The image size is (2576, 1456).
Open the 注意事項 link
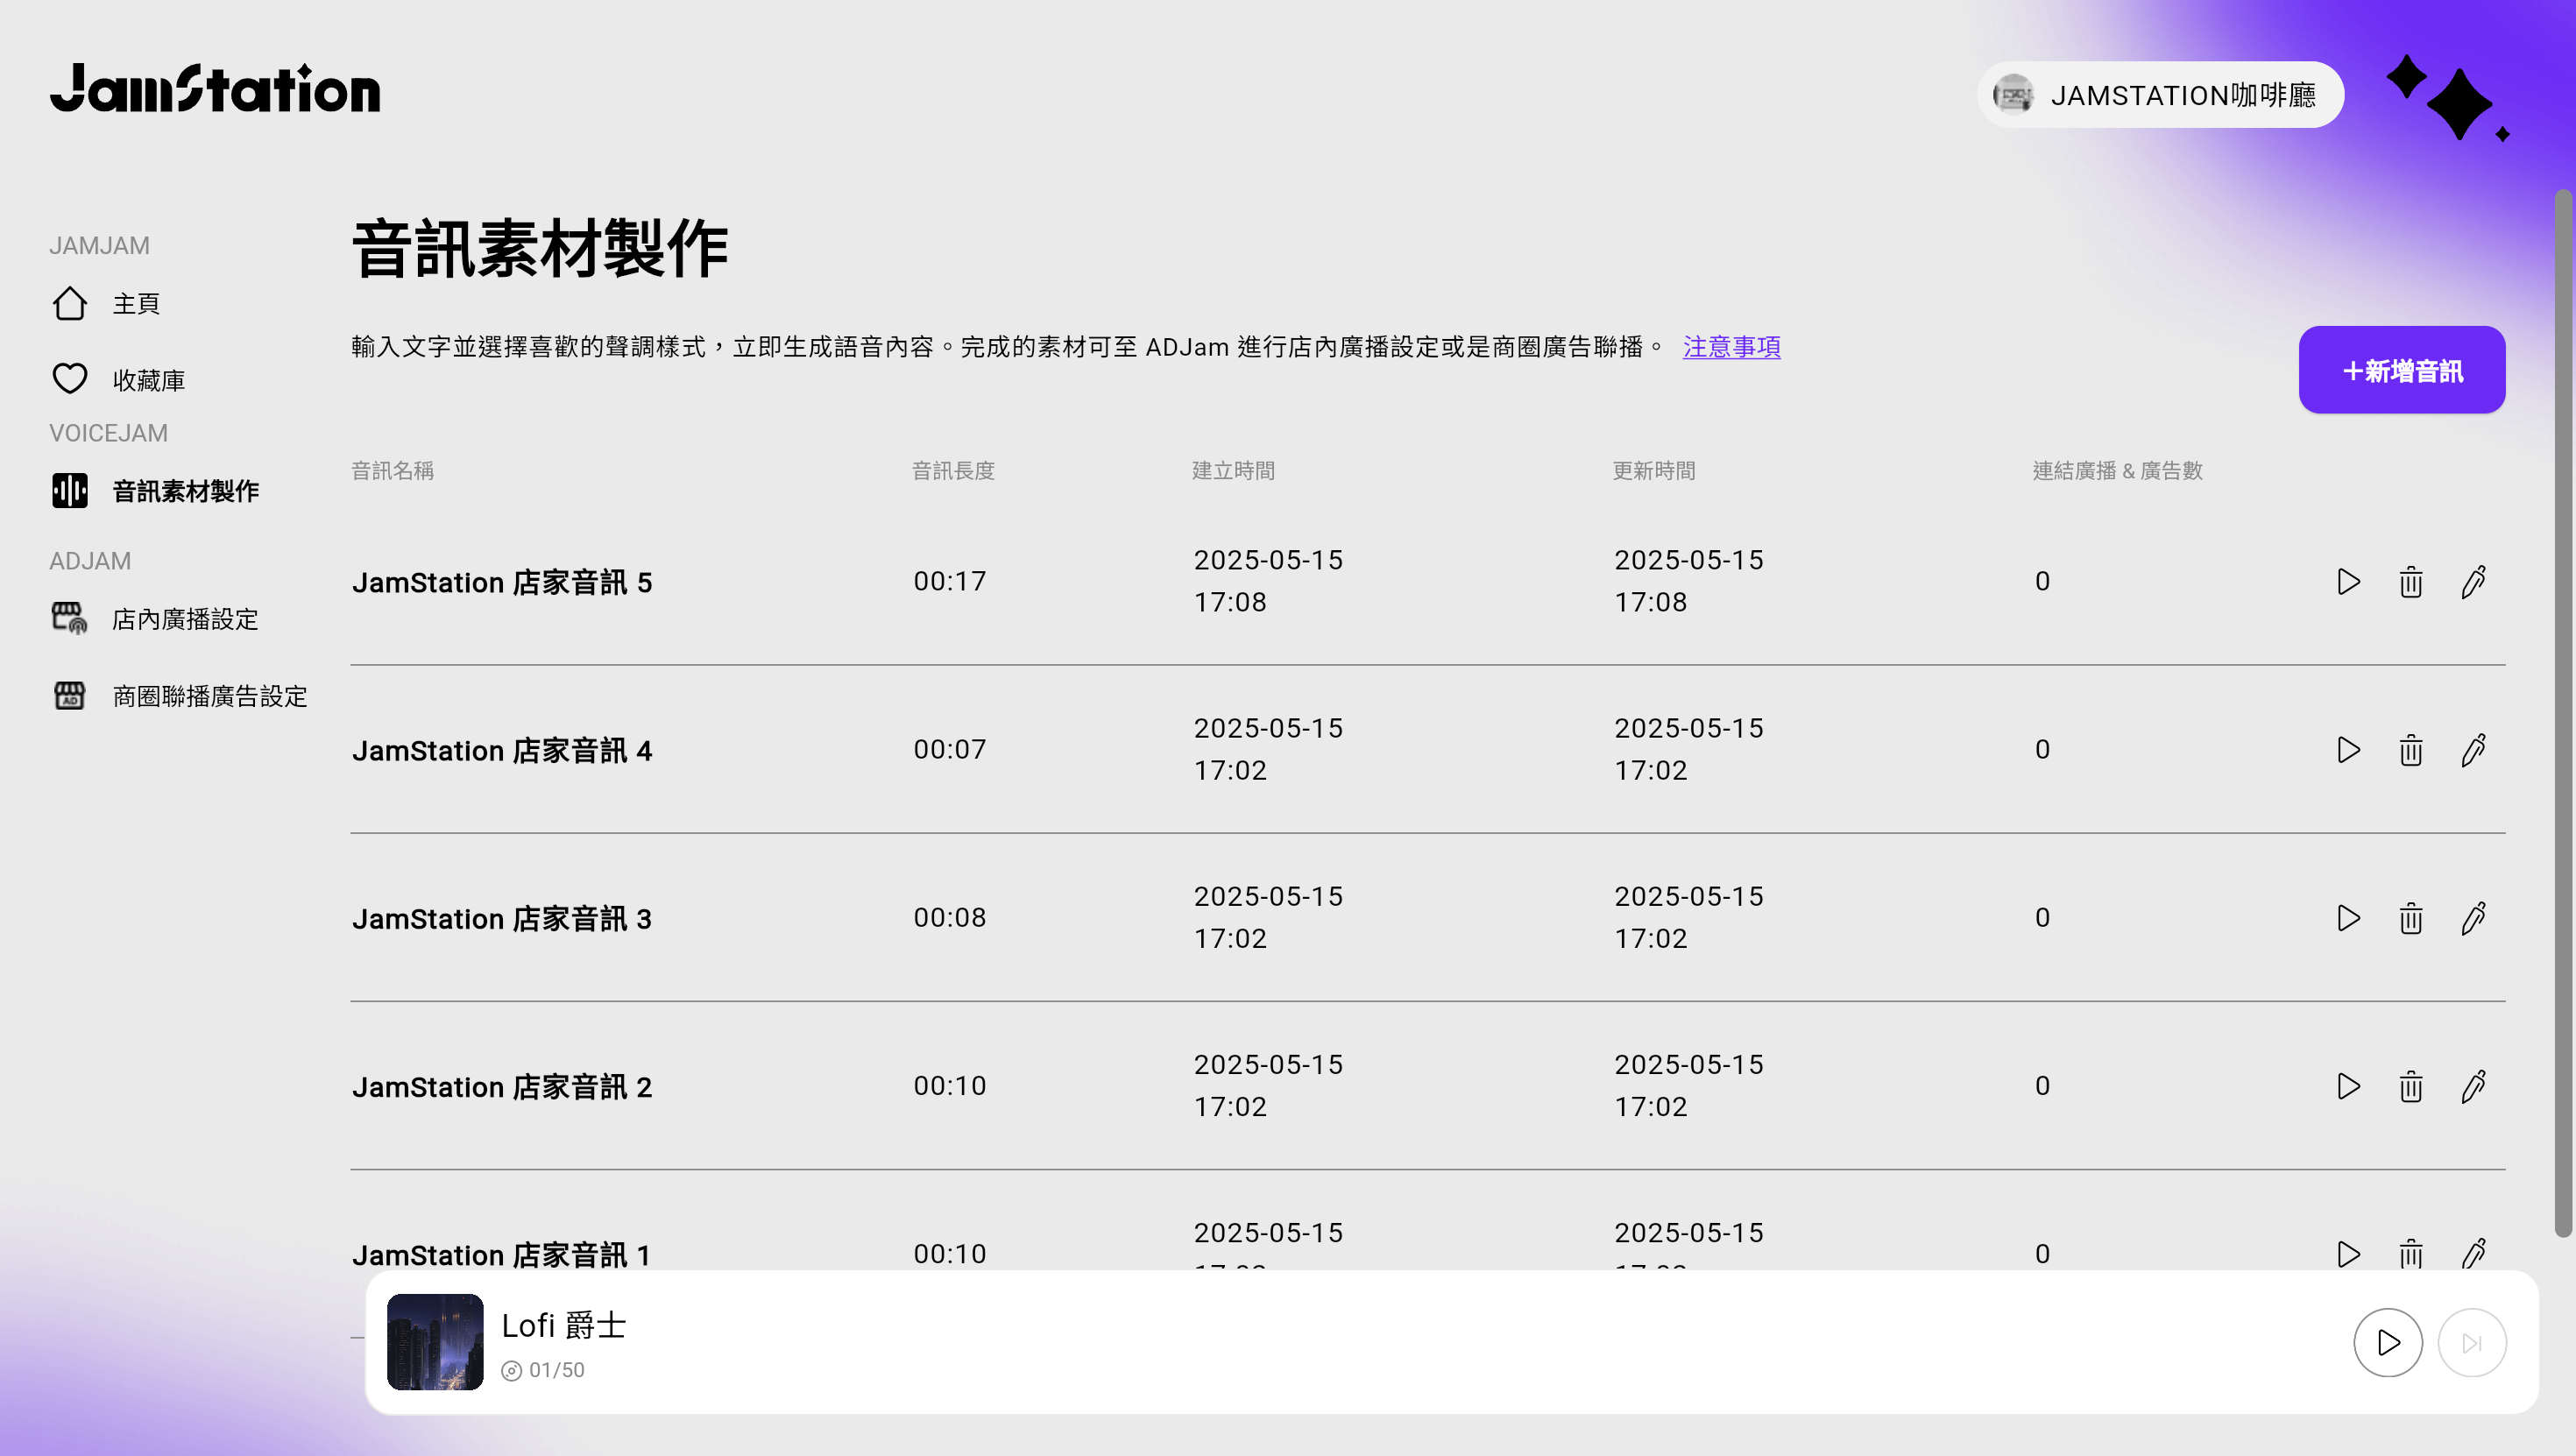pyautogui.click(x=1732, y=347)
